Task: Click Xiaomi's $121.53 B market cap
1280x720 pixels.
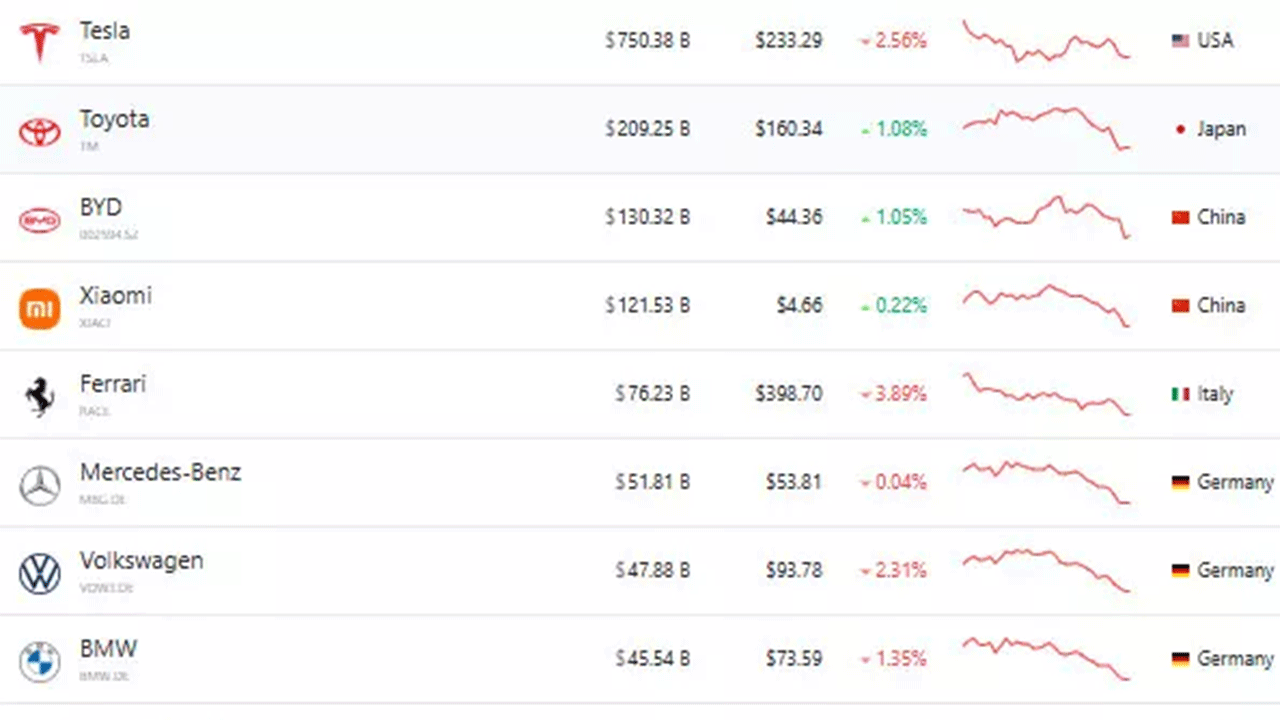Action: [x=647, y=305]
